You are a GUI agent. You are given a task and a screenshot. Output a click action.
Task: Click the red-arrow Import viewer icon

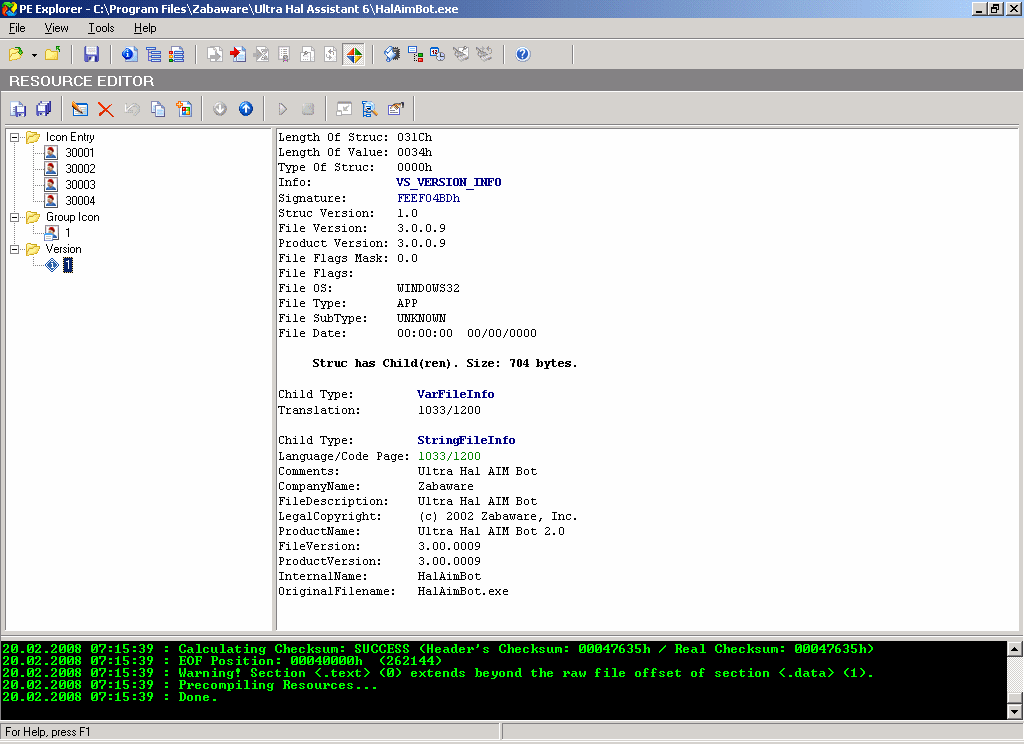pyautogui.click(x=238, y=54)
